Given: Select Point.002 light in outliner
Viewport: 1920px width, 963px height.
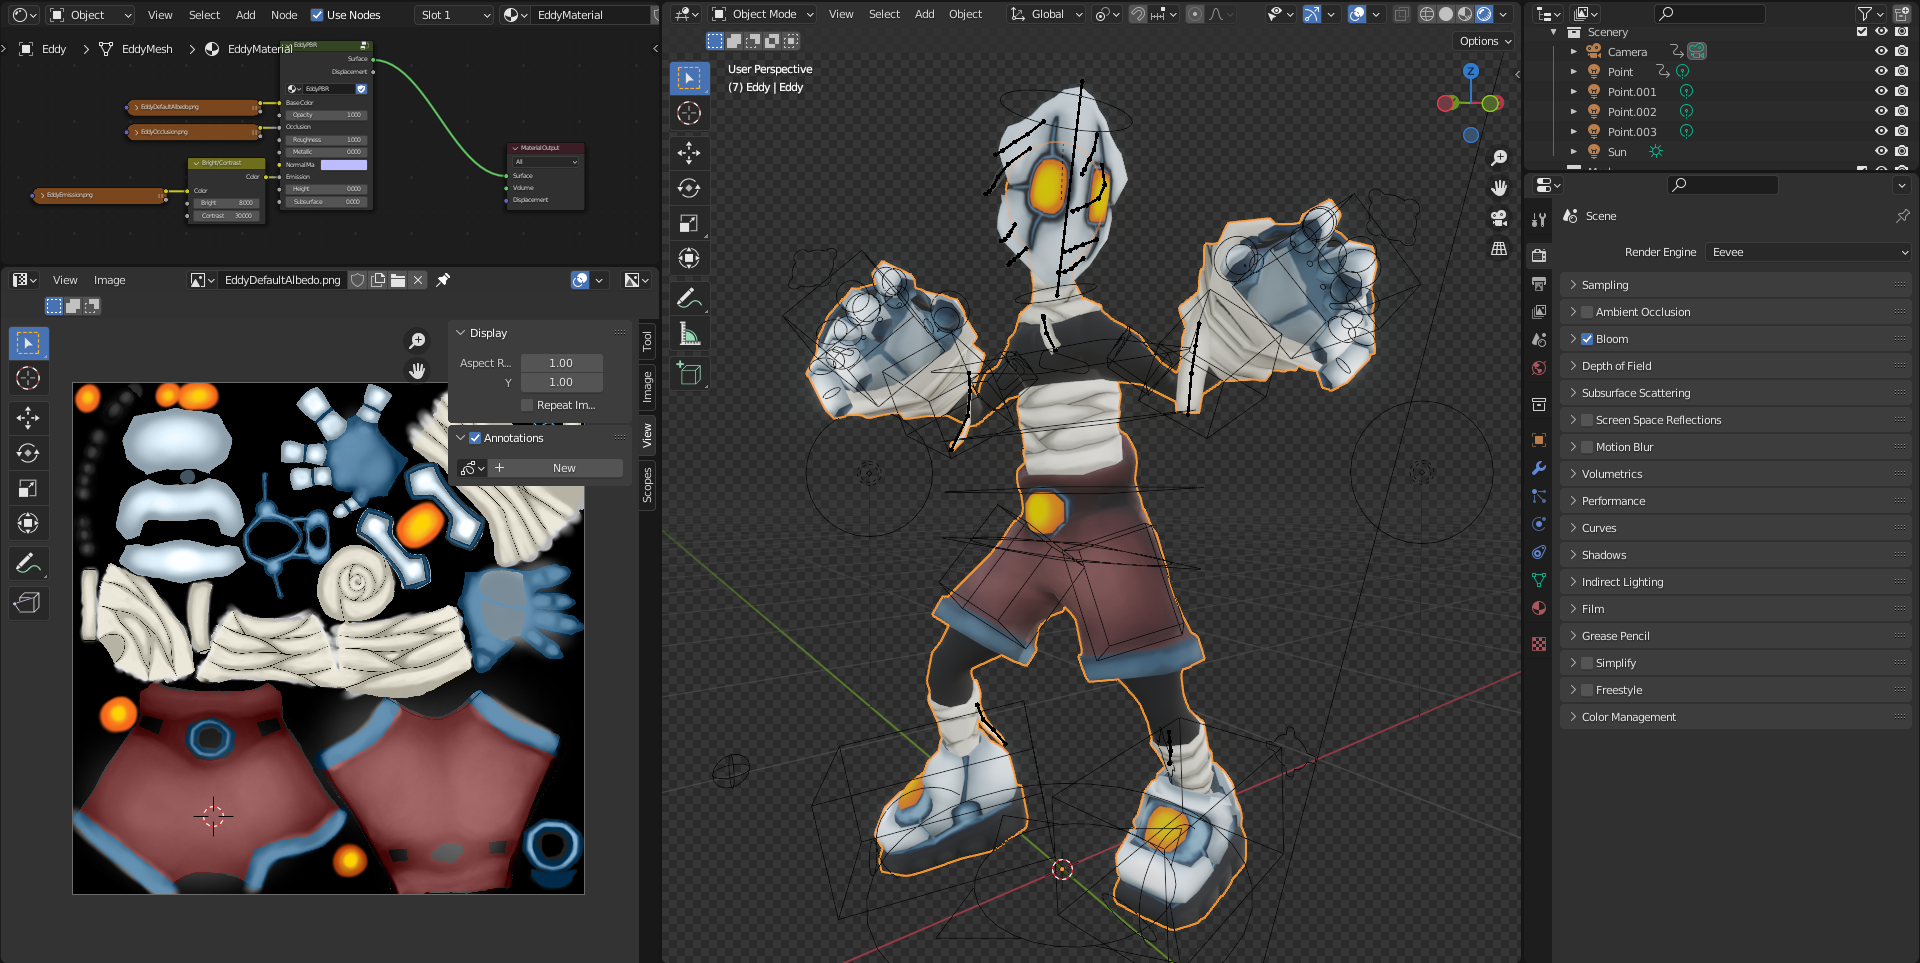Looking at the screenshot, I should pyautogui.click(x=1631, y=112).
